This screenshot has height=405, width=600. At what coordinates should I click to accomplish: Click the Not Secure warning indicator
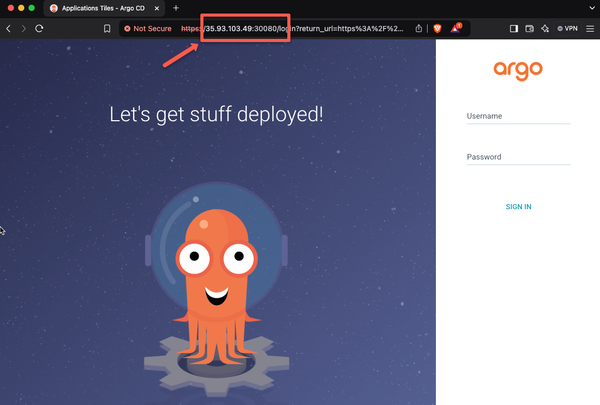tap(148, 29)
